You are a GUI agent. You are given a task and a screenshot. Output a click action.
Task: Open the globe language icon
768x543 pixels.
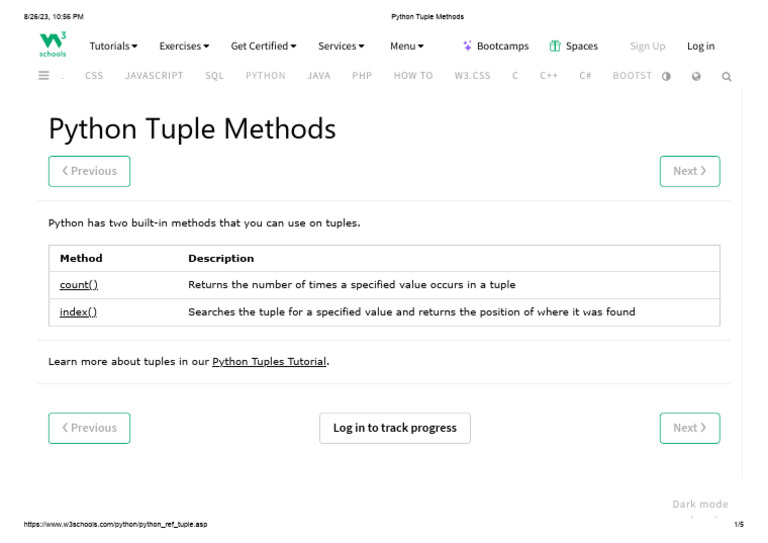[x=696, y=76]
